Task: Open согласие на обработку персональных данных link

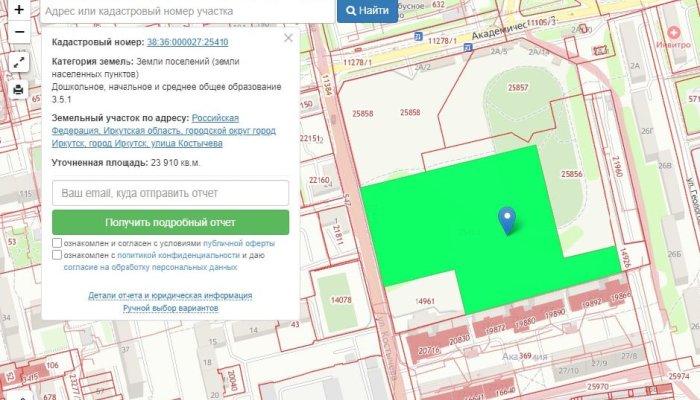Action: tap(150, 267)
